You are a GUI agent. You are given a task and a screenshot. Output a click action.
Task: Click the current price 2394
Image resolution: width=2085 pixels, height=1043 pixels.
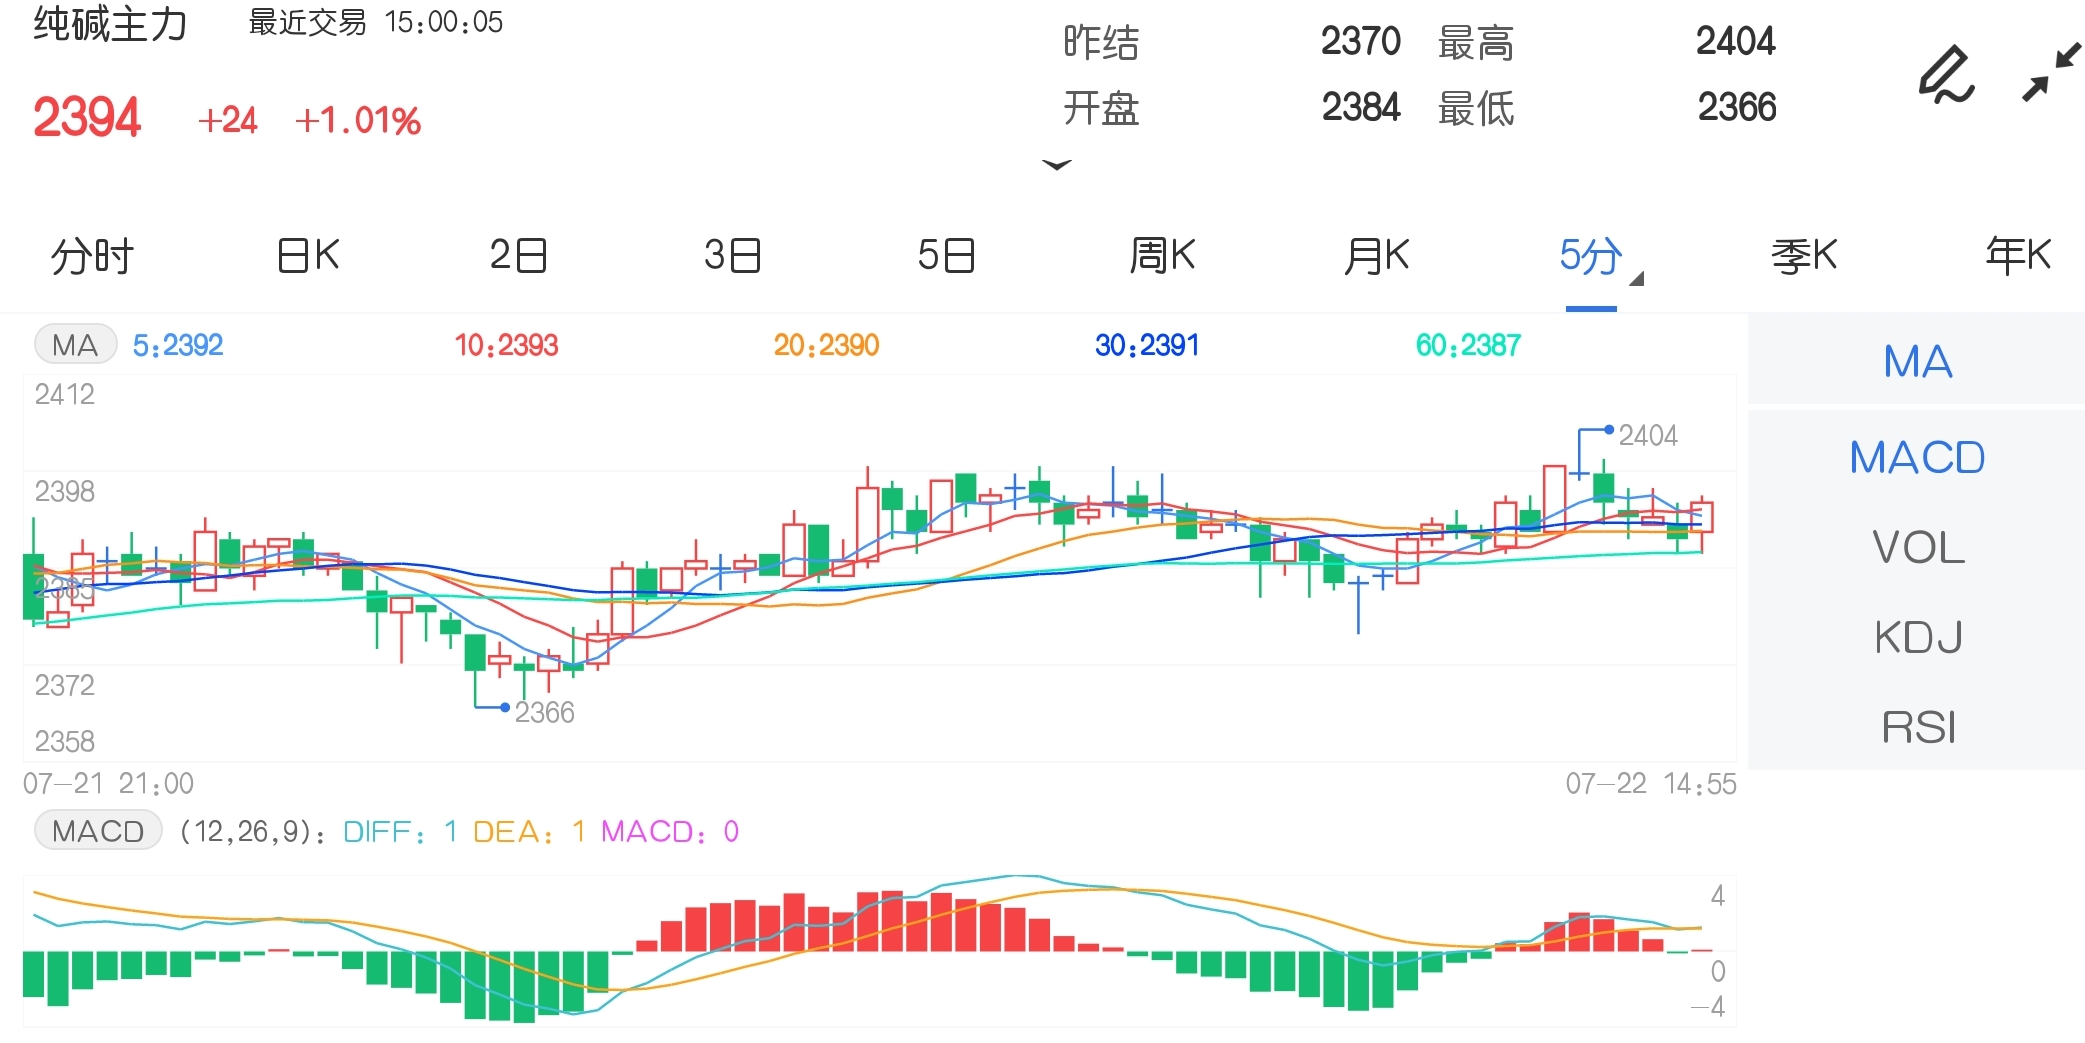click(x=87, y=117)
